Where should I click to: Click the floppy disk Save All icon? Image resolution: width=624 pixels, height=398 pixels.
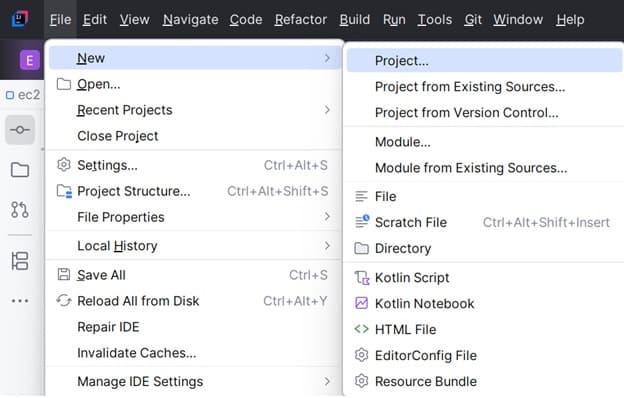pyautogui.click(x=64, y=275)
